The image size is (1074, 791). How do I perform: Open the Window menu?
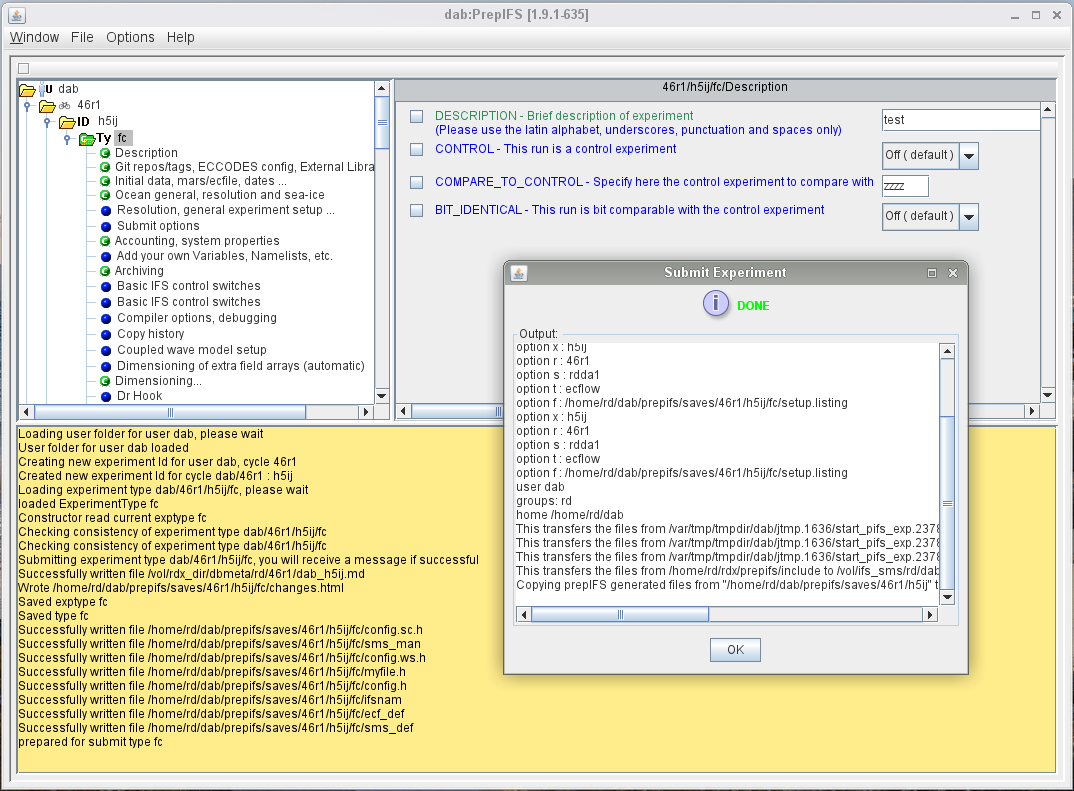coord(34,37)
